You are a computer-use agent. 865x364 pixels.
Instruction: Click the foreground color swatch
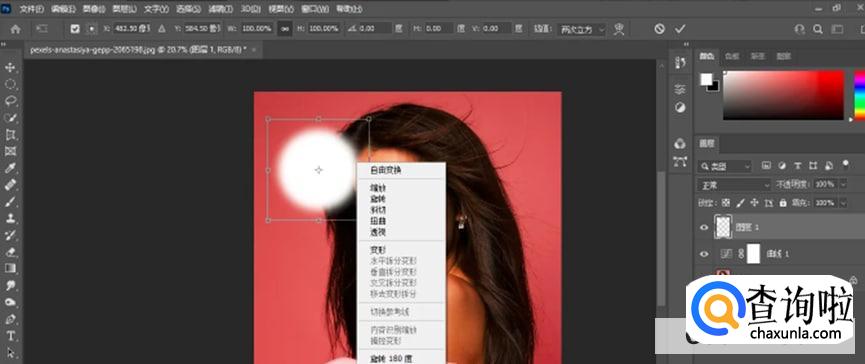tap(706, 79)
